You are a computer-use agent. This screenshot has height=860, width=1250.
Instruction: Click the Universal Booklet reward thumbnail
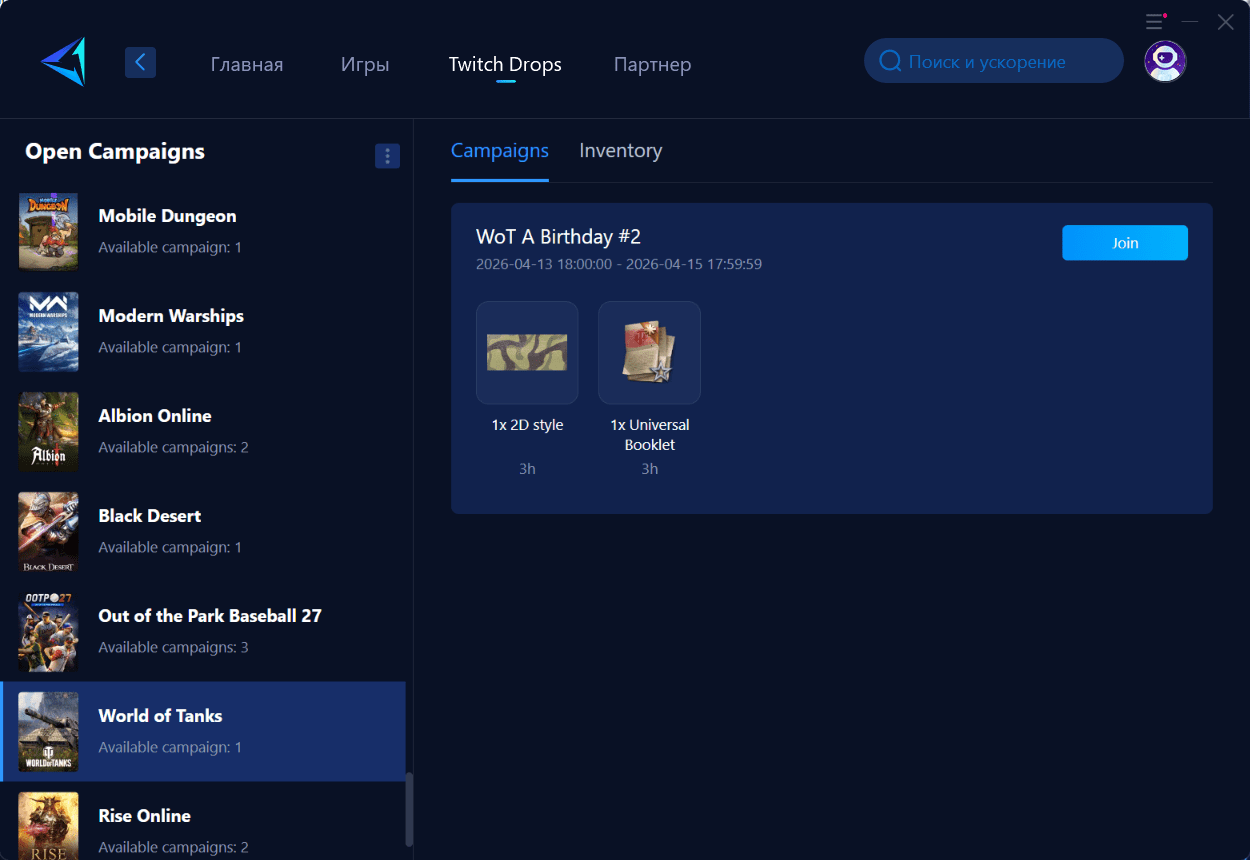coord(649,352)
